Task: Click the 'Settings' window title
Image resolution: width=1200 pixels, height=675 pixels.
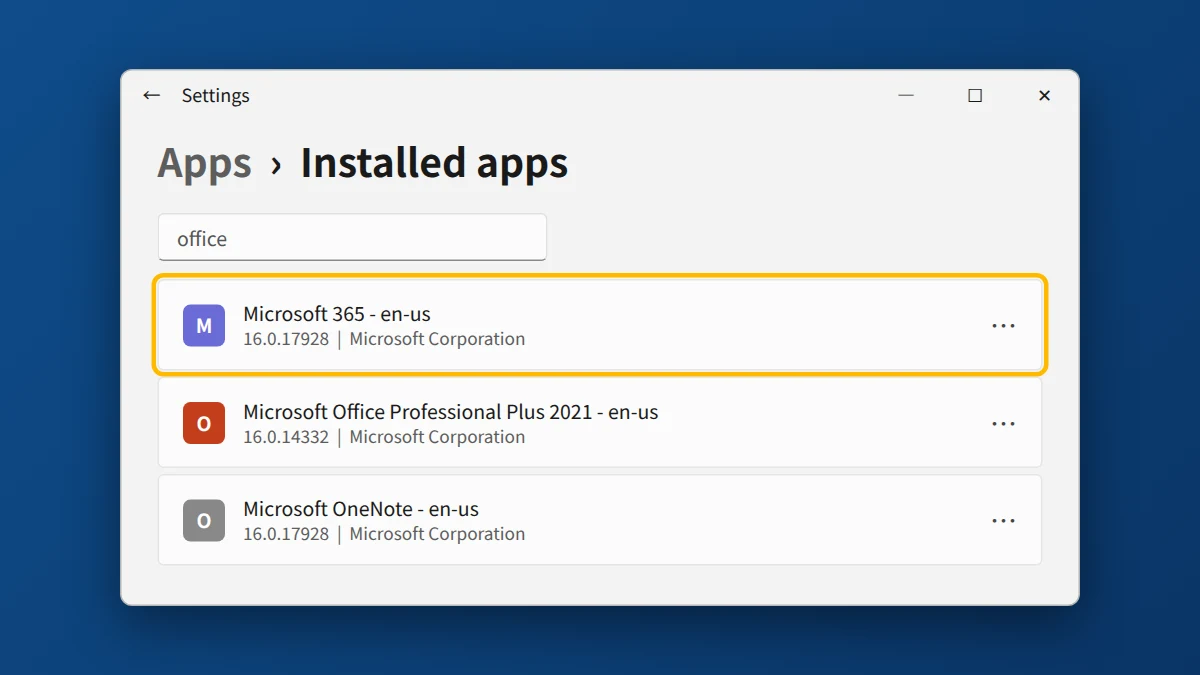Action: (x=215, y=96)
